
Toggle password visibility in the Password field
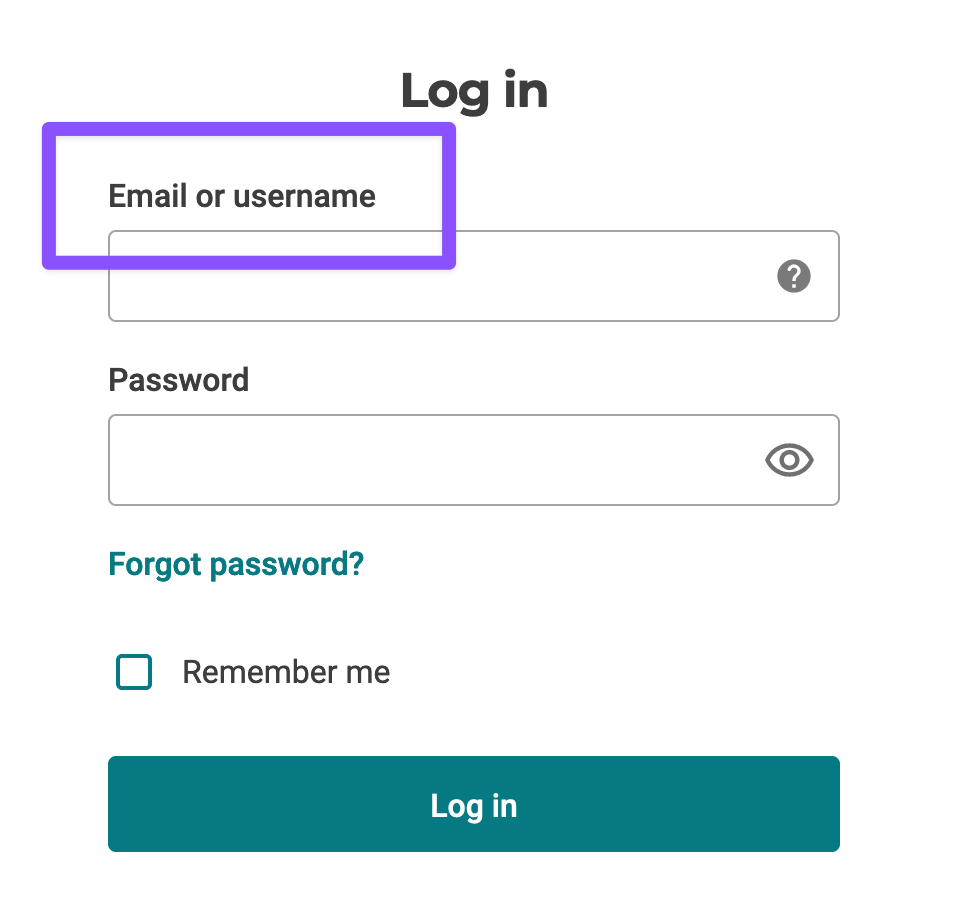click(789, 460)
